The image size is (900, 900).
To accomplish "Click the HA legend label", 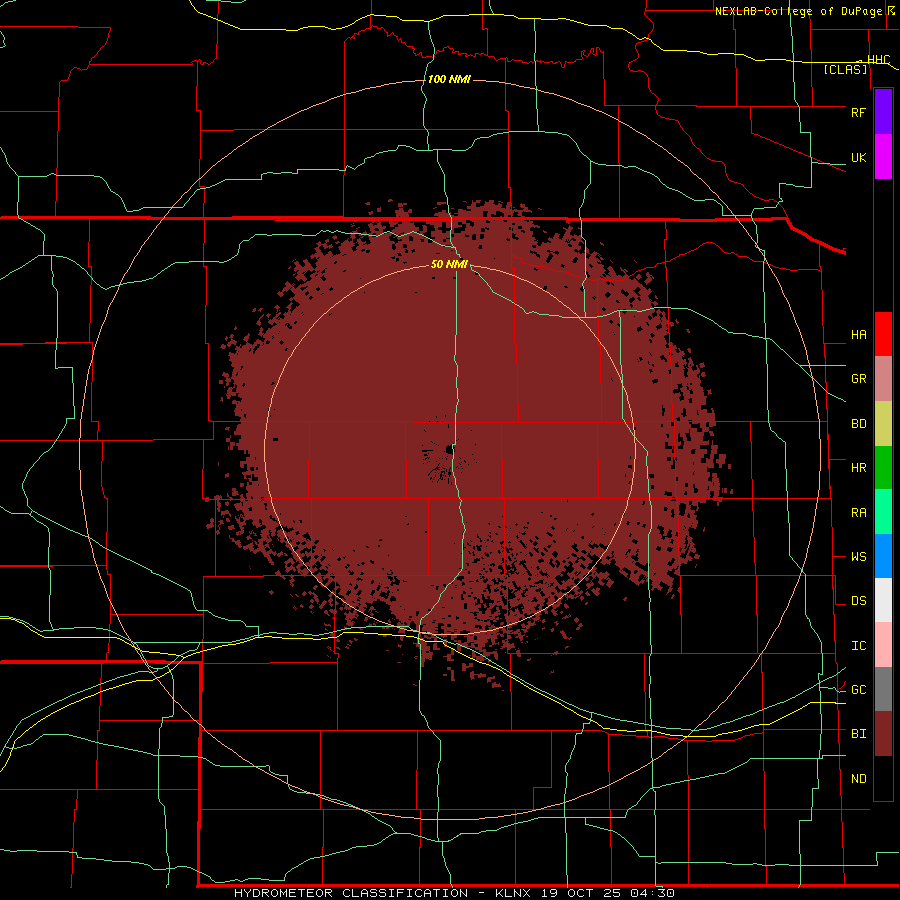I will click(858, 334).
